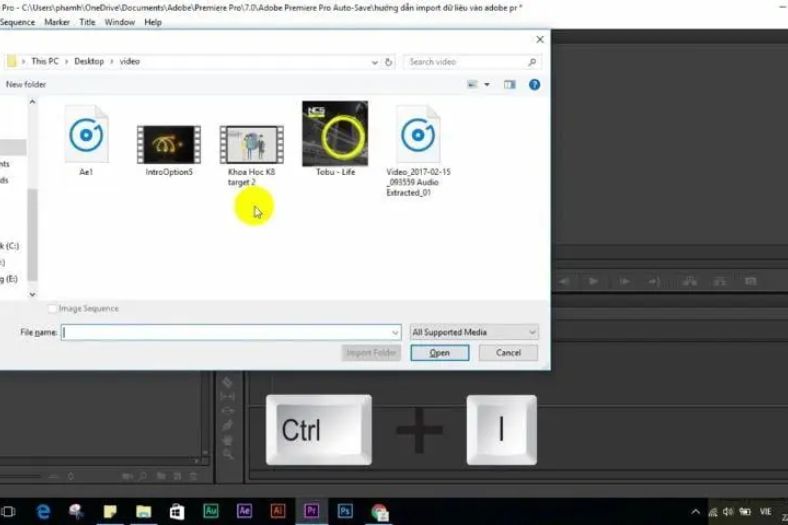Click the New folder button
Viewport: 788px width, 525px height.
click(26, 85)
